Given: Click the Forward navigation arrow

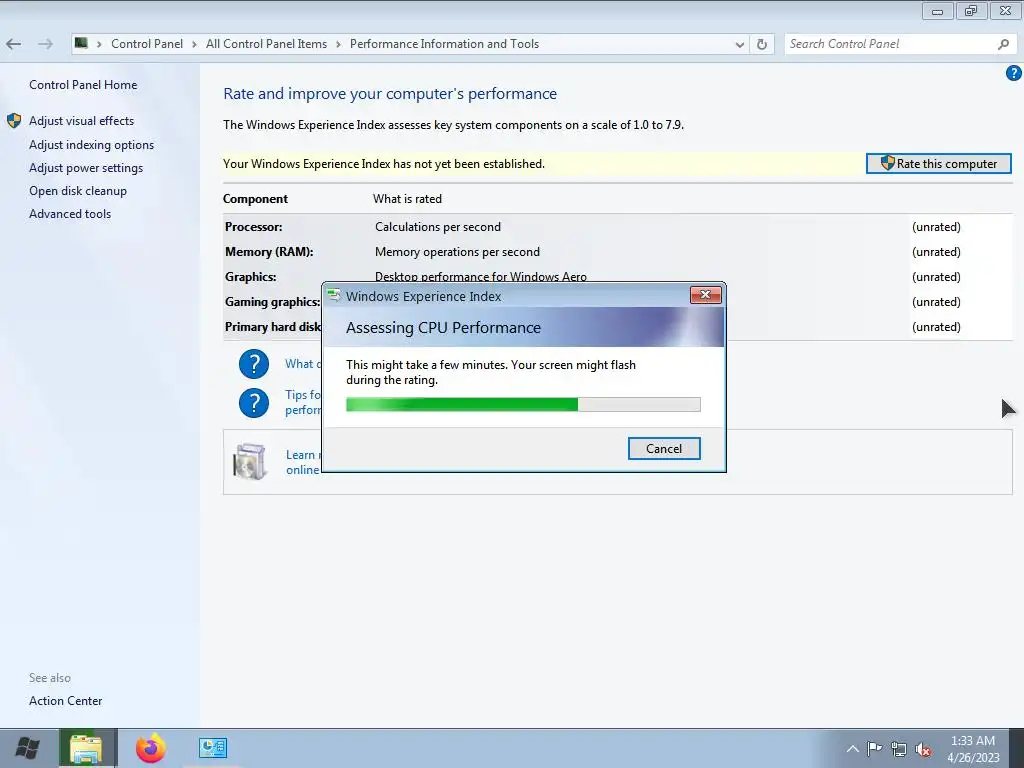Looking at the screenshot, I should (45, 44).
